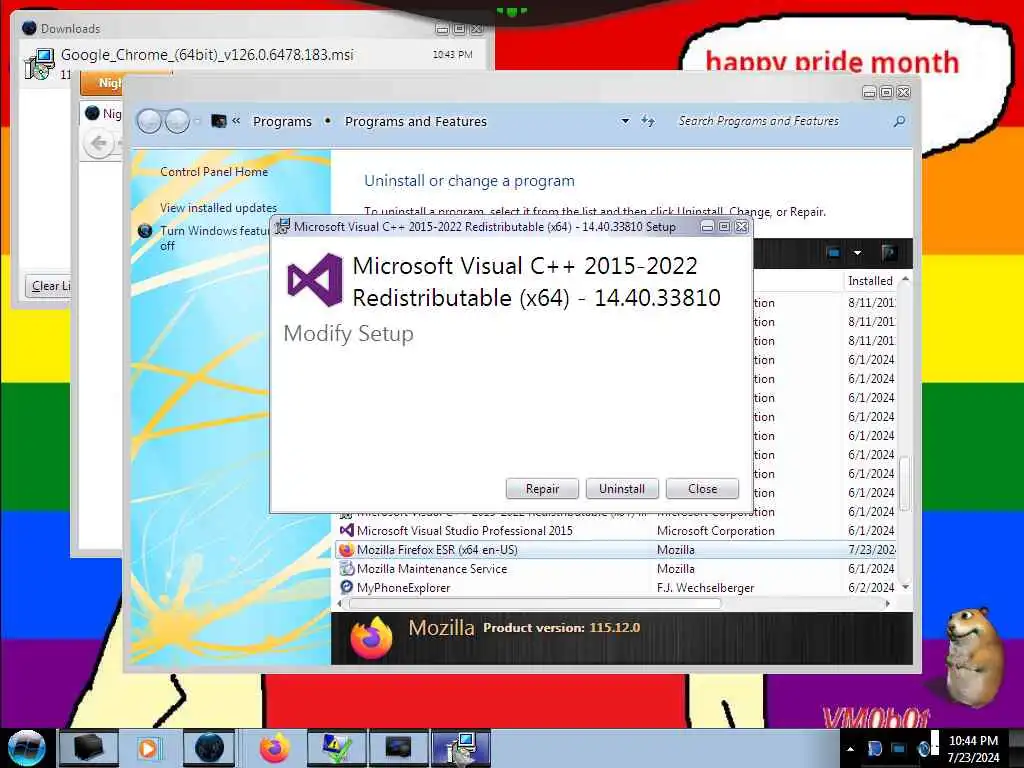
Task: Click the search magnifier icon
Action: [899, 121]
